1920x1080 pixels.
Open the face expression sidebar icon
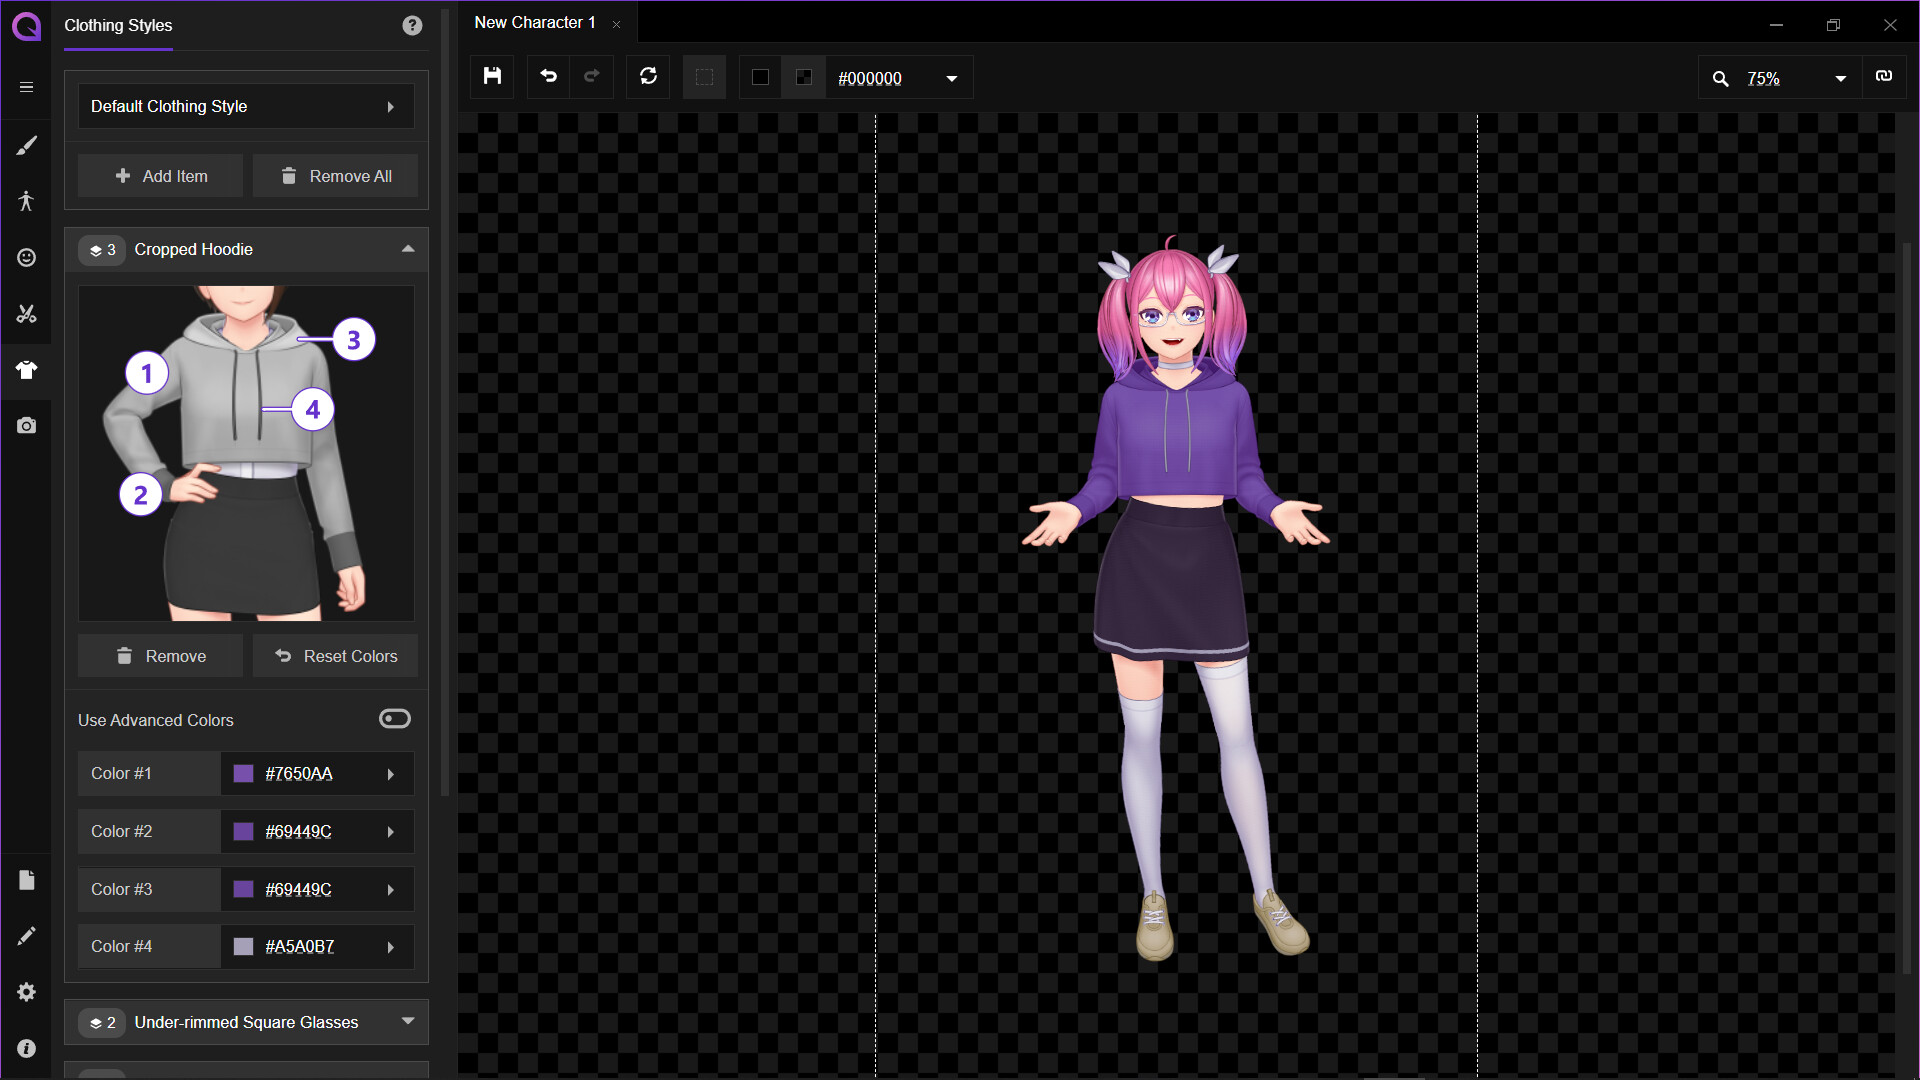coord(26,258)
